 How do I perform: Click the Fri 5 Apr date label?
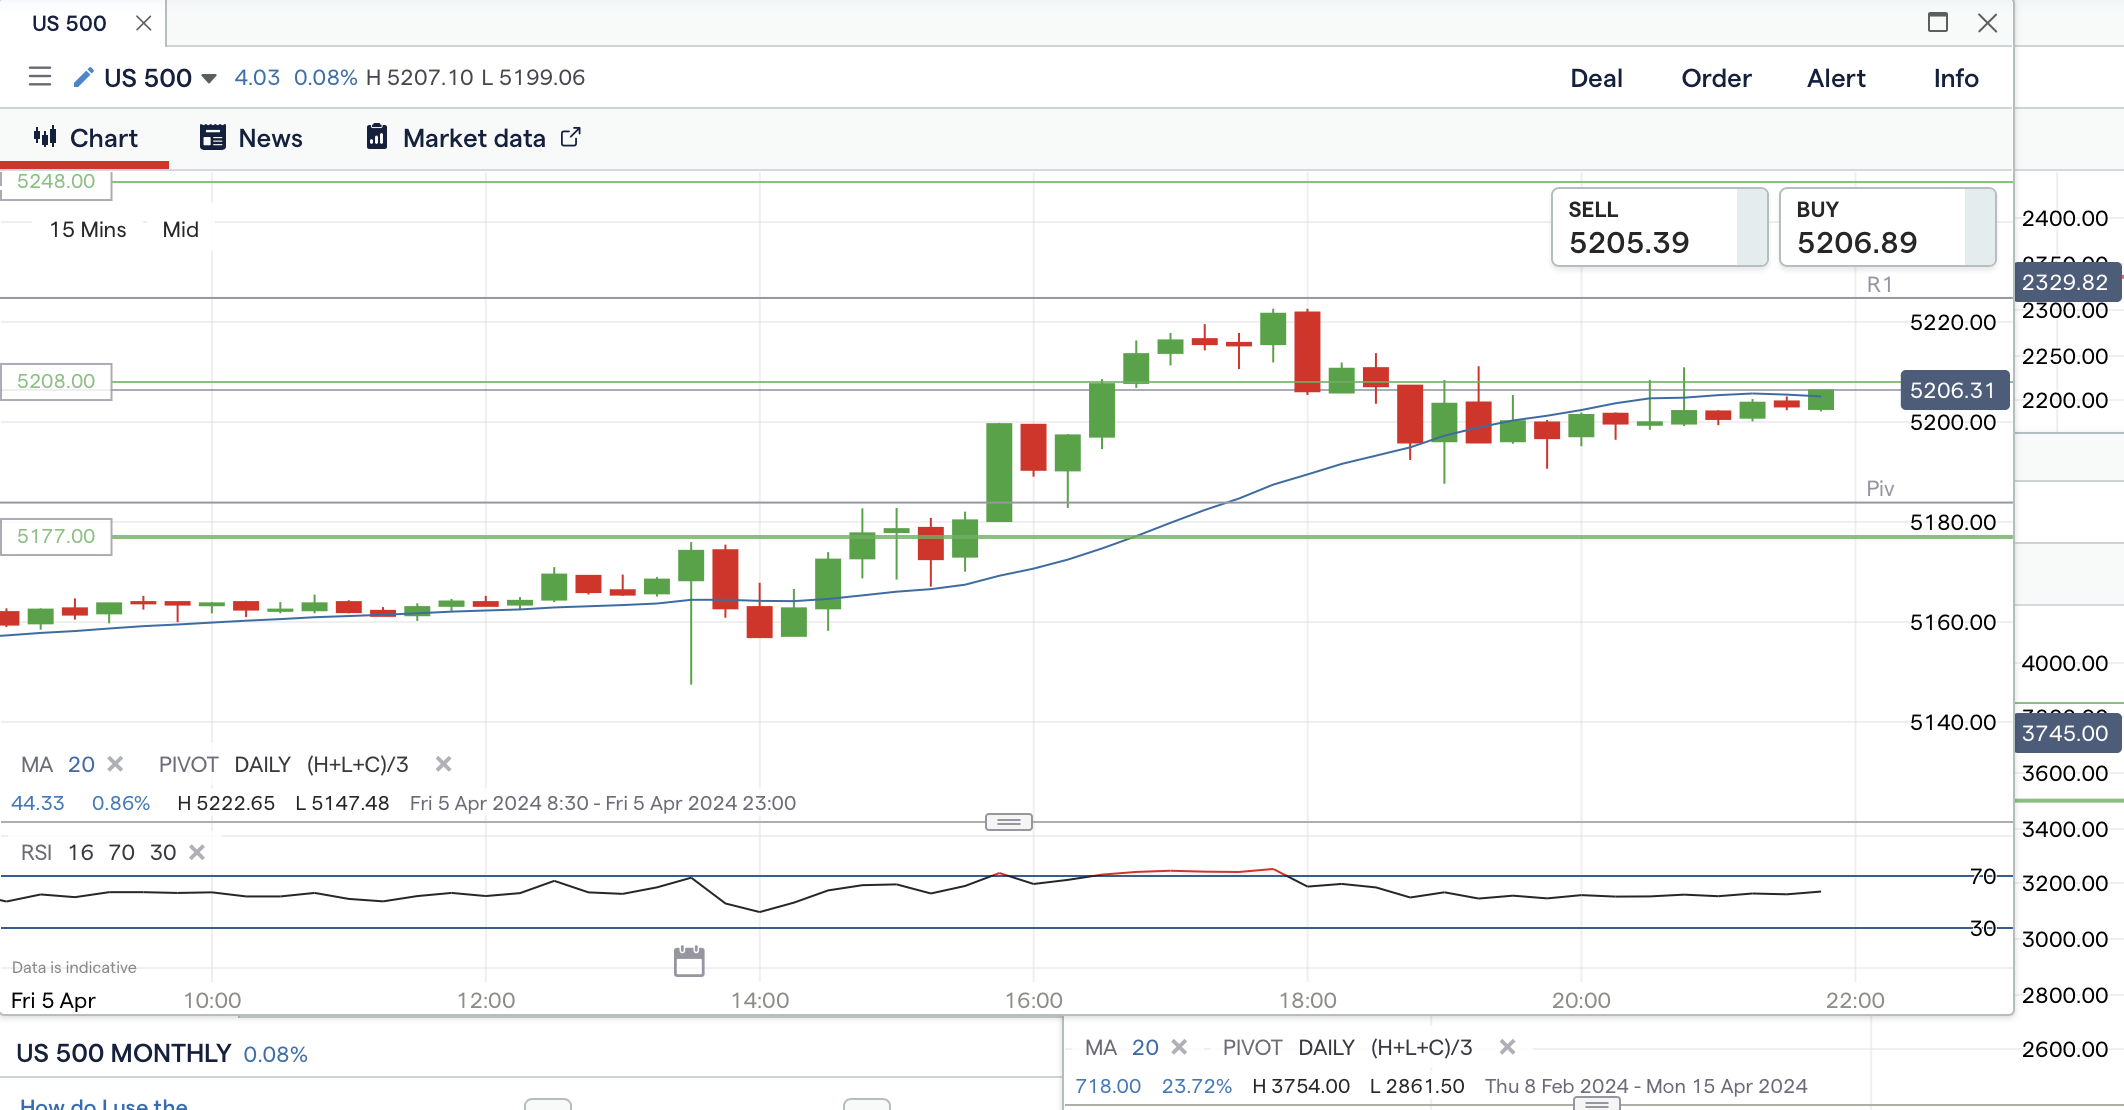(53, 1001)
